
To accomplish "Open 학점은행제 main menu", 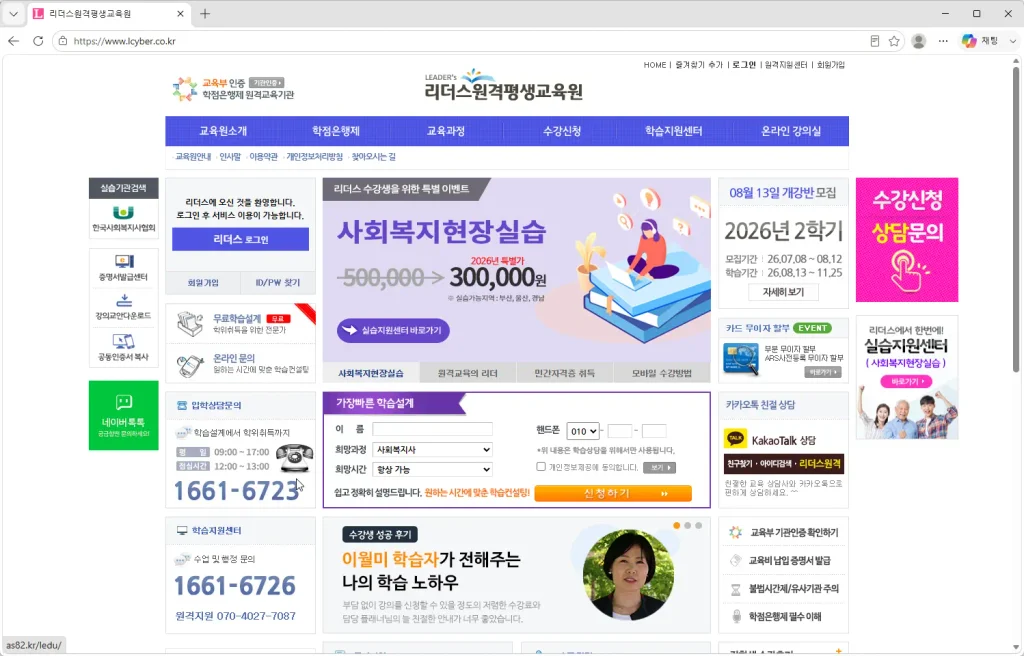I will tap(336, 131).
